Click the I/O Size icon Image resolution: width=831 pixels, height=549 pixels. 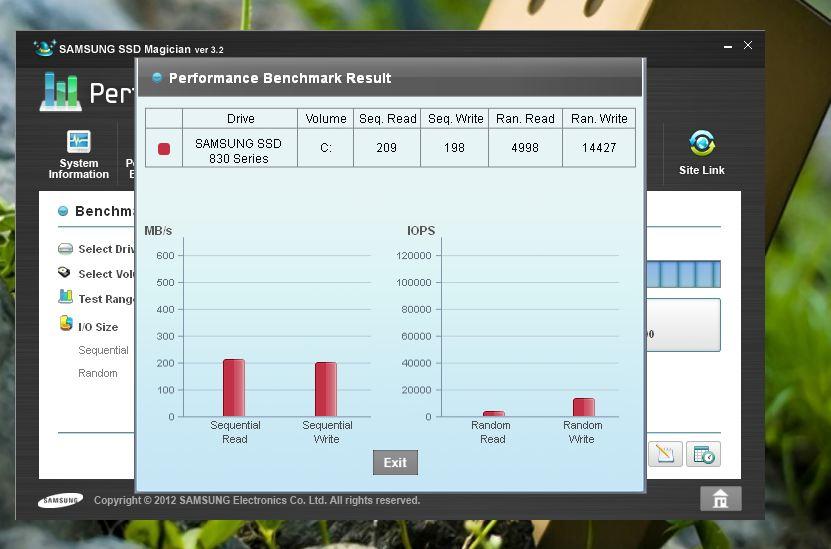click(x=66, y=323)
